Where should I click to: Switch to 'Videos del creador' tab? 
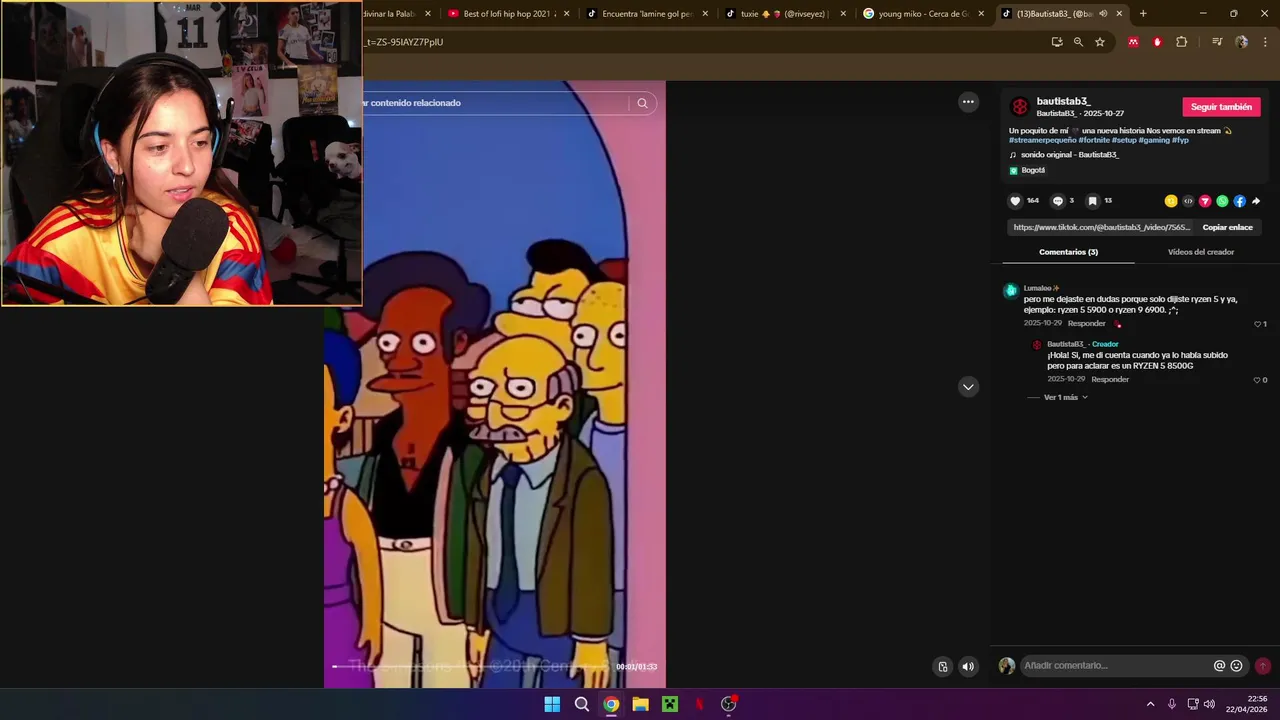(x=1200, y=252)
